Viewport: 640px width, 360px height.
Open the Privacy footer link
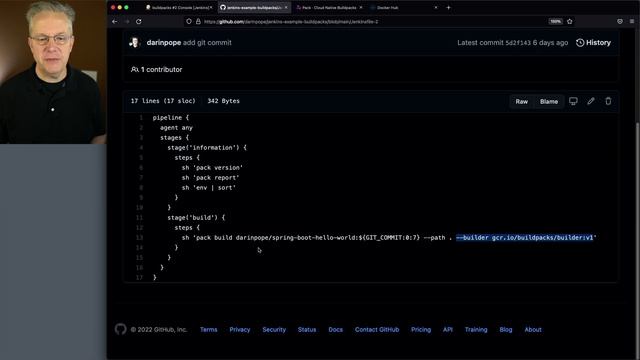click(240, 329)
